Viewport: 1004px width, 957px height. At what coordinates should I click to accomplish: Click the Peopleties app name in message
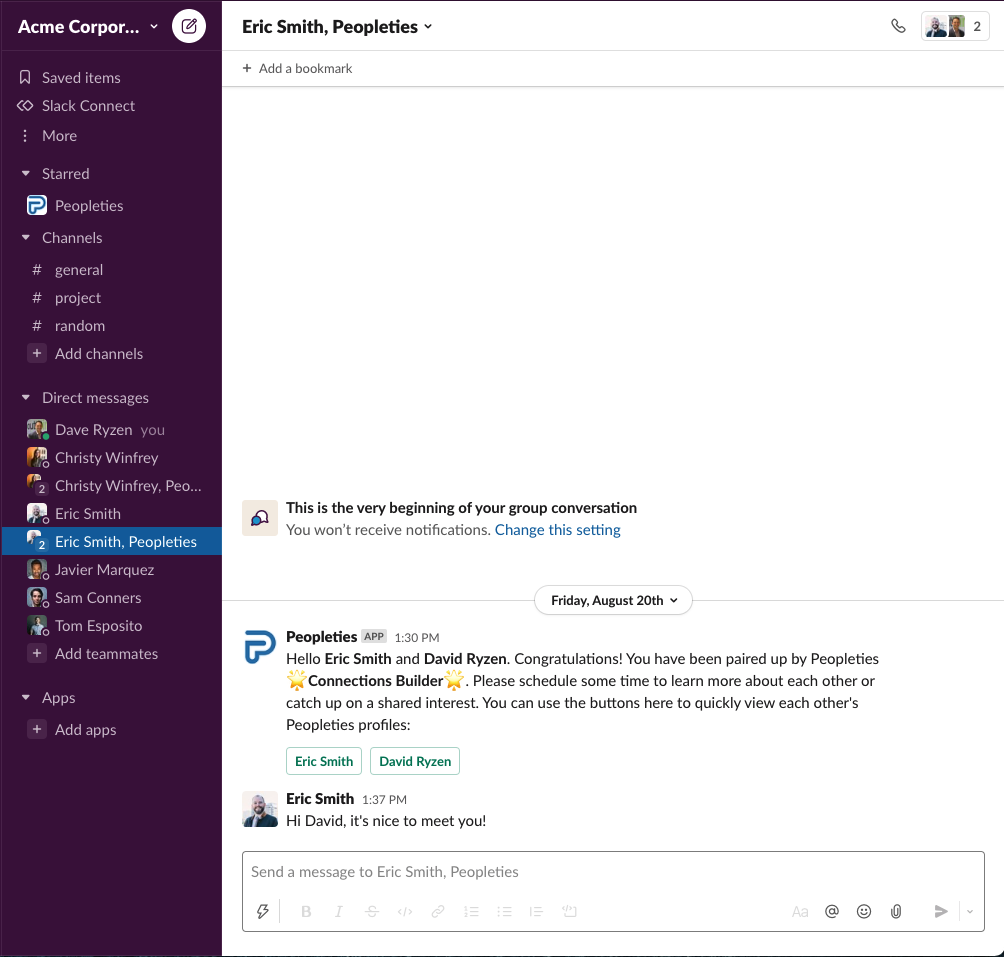(x=321, y=637)
